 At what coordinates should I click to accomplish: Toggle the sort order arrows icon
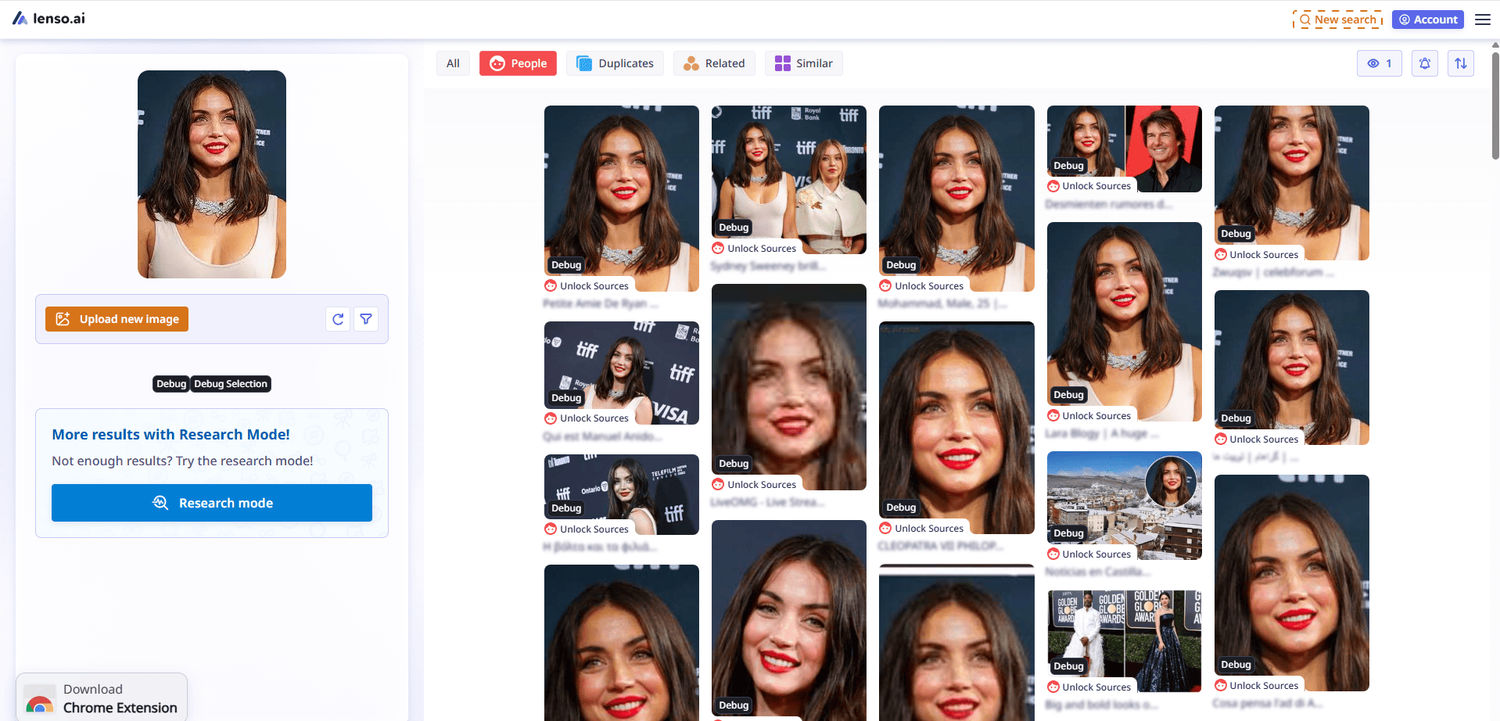(1461, 63)
